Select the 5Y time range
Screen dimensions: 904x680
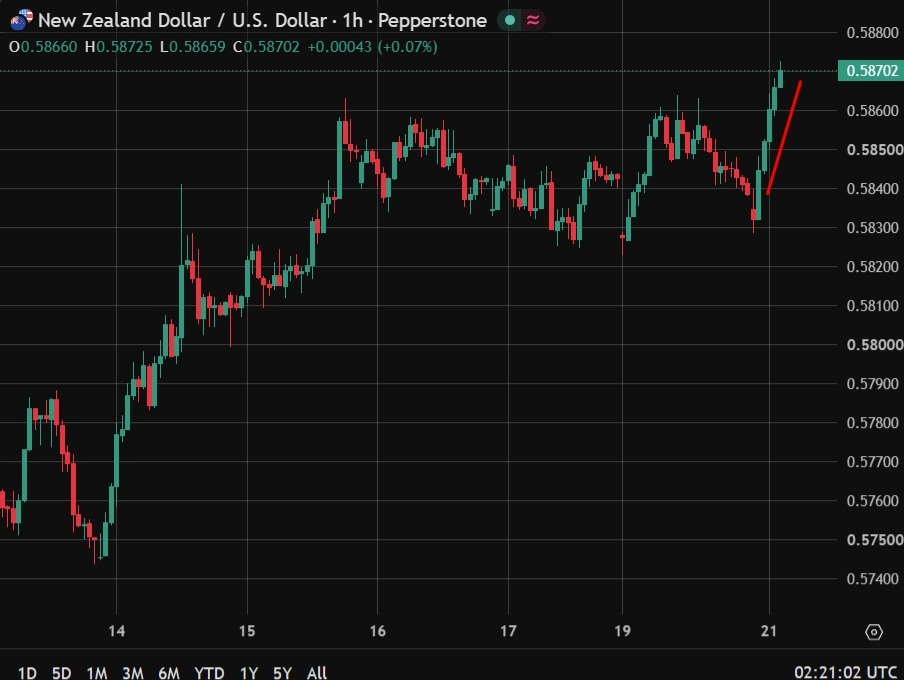pos(282,673)
